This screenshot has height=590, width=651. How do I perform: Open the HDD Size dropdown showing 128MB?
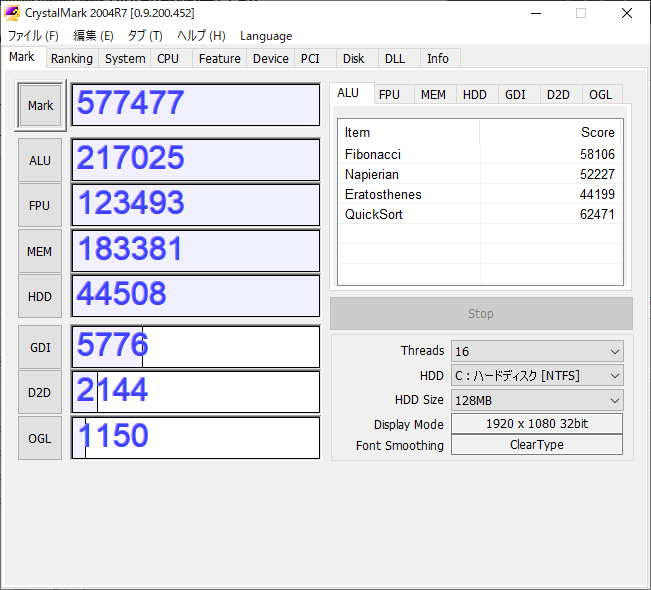537,400
